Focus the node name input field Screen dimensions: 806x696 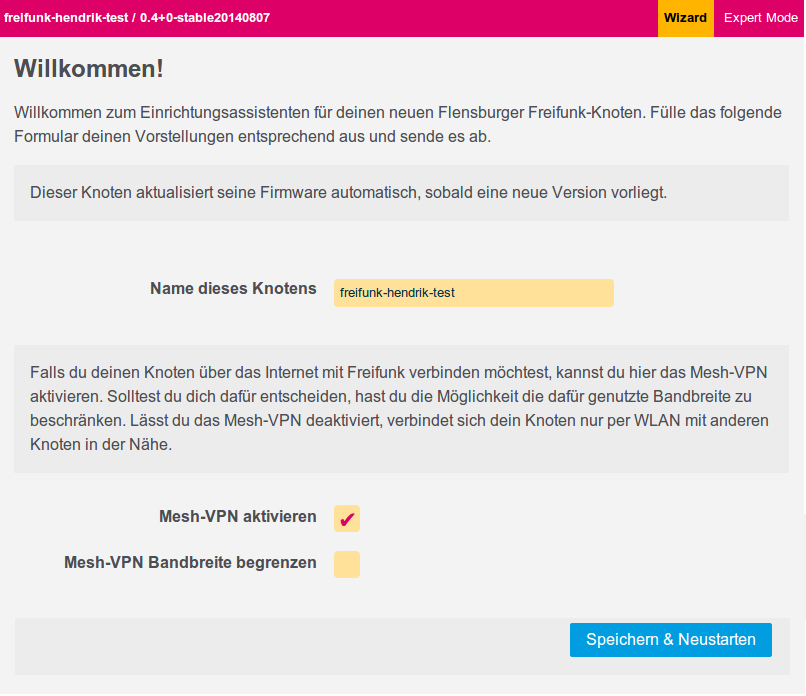(x=473, y=293)
